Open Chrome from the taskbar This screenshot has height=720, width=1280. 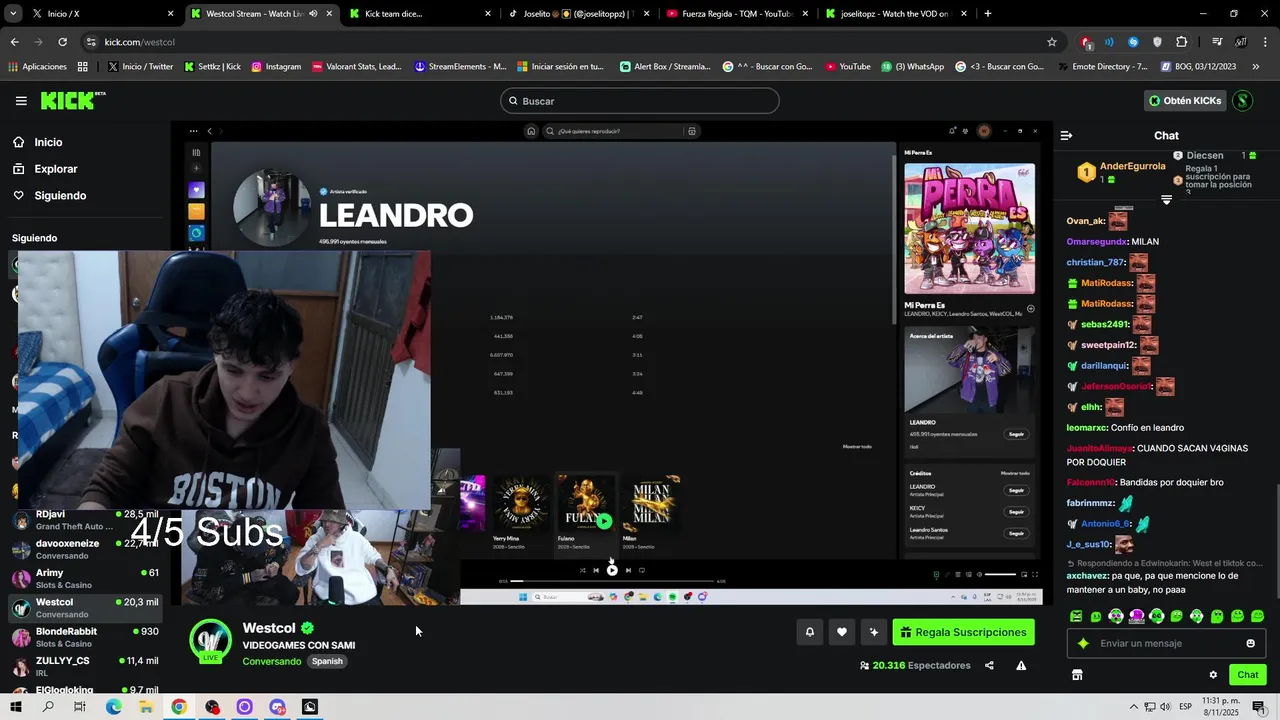[178, 707]
